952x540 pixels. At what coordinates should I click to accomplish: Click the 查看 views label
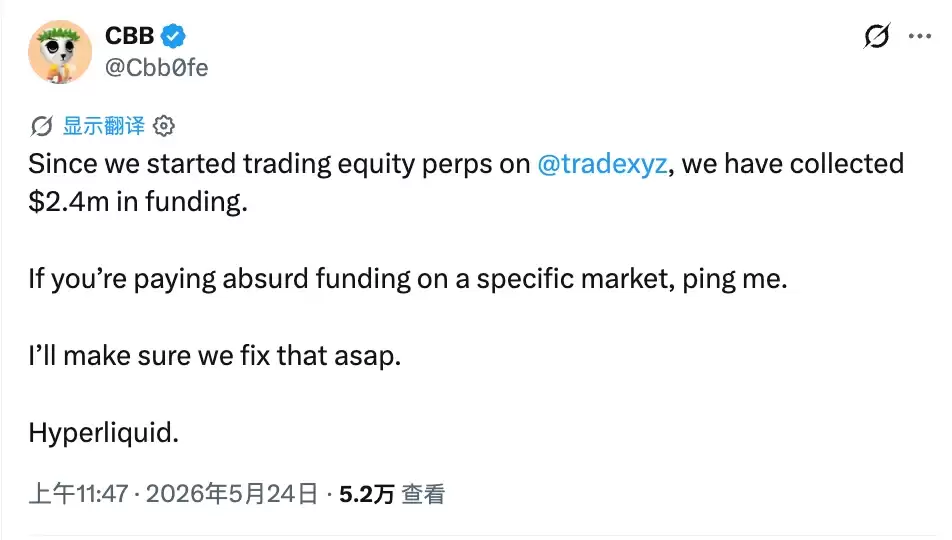click(x=423, y=494)
